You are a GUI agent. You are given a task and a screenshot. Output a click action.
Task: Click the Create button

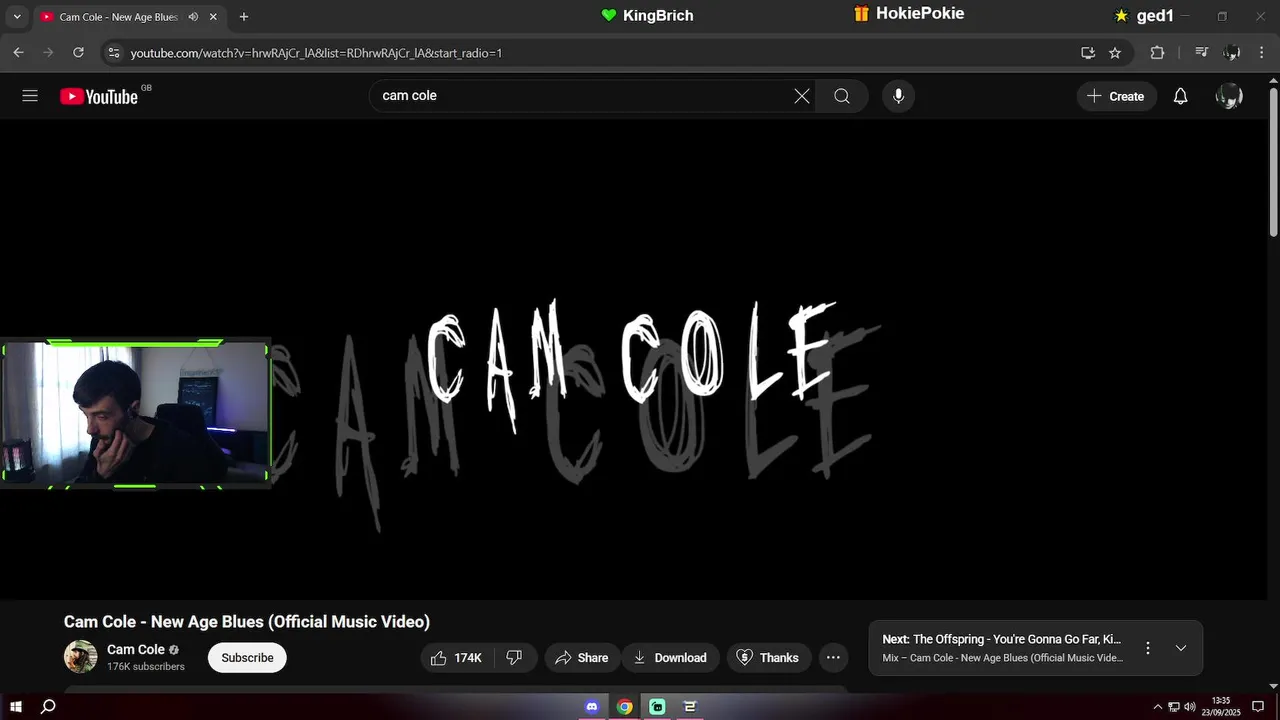point(1116,96)
